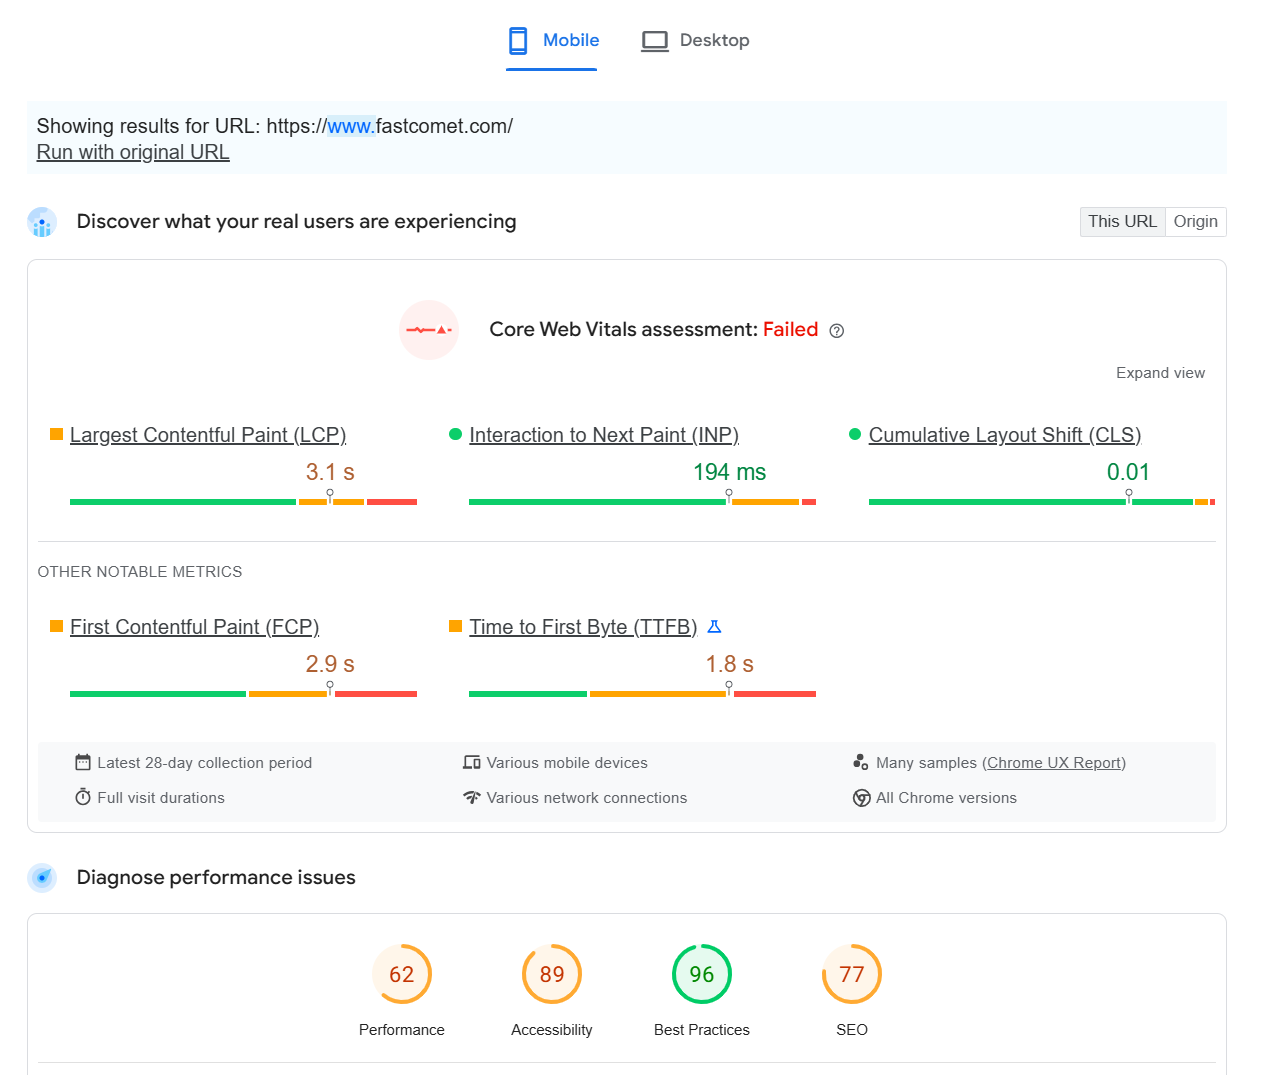This screenshot has height=1075, width=1267.
Task: Select the This URL toggle button
Action: 1122,222
